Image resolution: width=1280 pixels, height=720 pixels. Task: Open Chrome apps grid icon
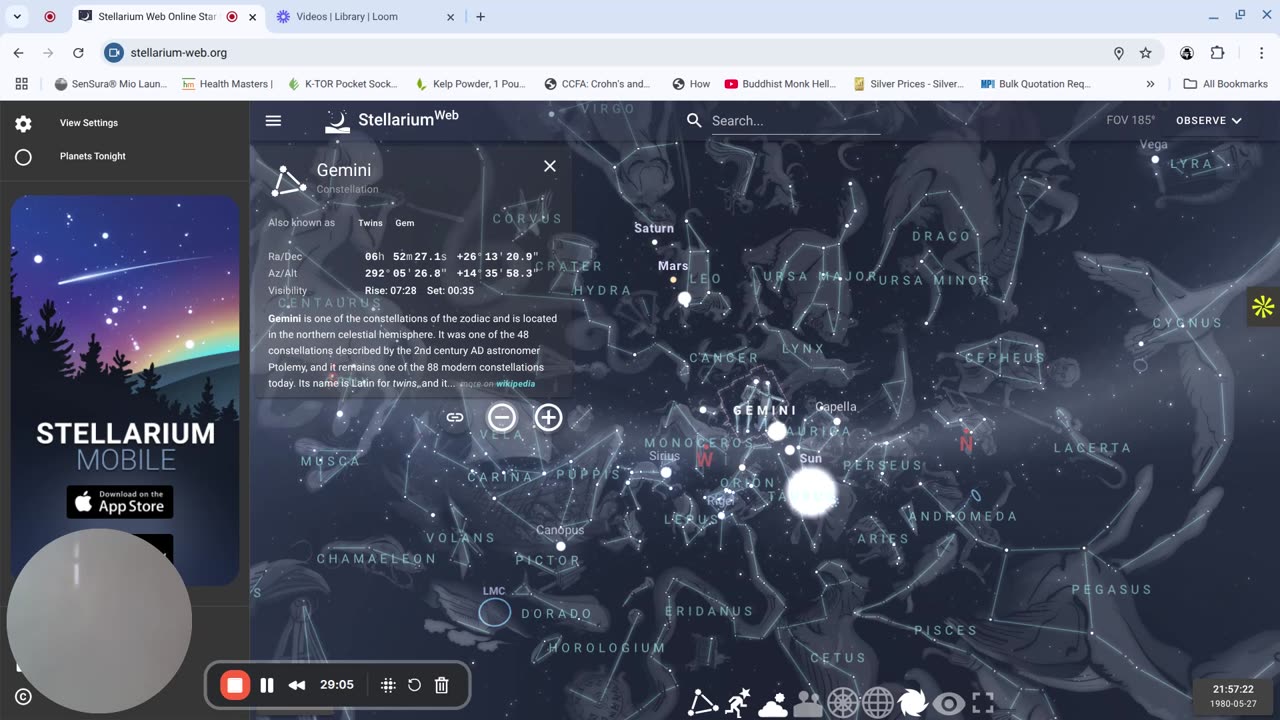coord(22,84)
